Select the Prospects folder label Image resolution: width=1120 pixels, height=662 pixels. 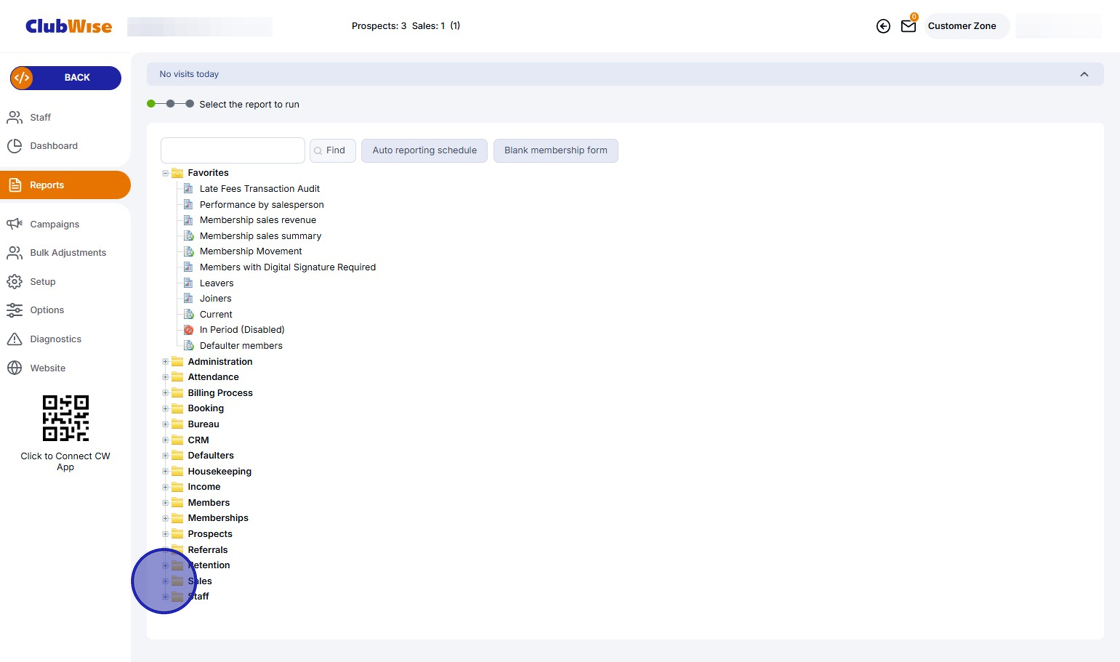210,534
